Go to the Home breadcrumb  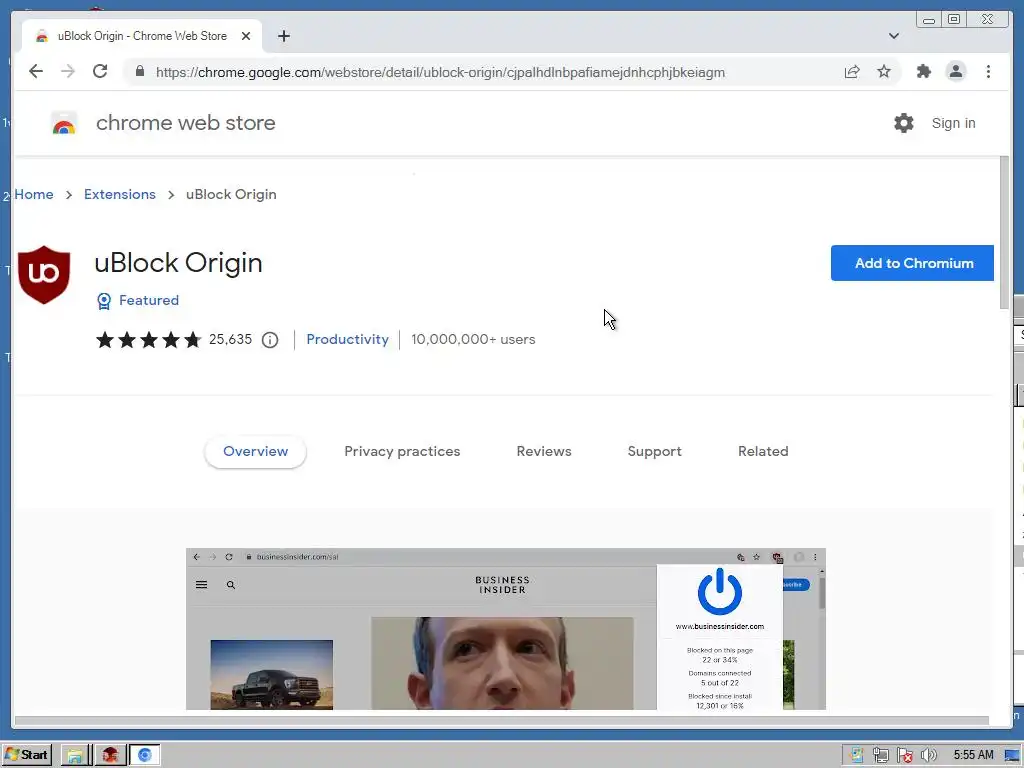coord(34,194)
